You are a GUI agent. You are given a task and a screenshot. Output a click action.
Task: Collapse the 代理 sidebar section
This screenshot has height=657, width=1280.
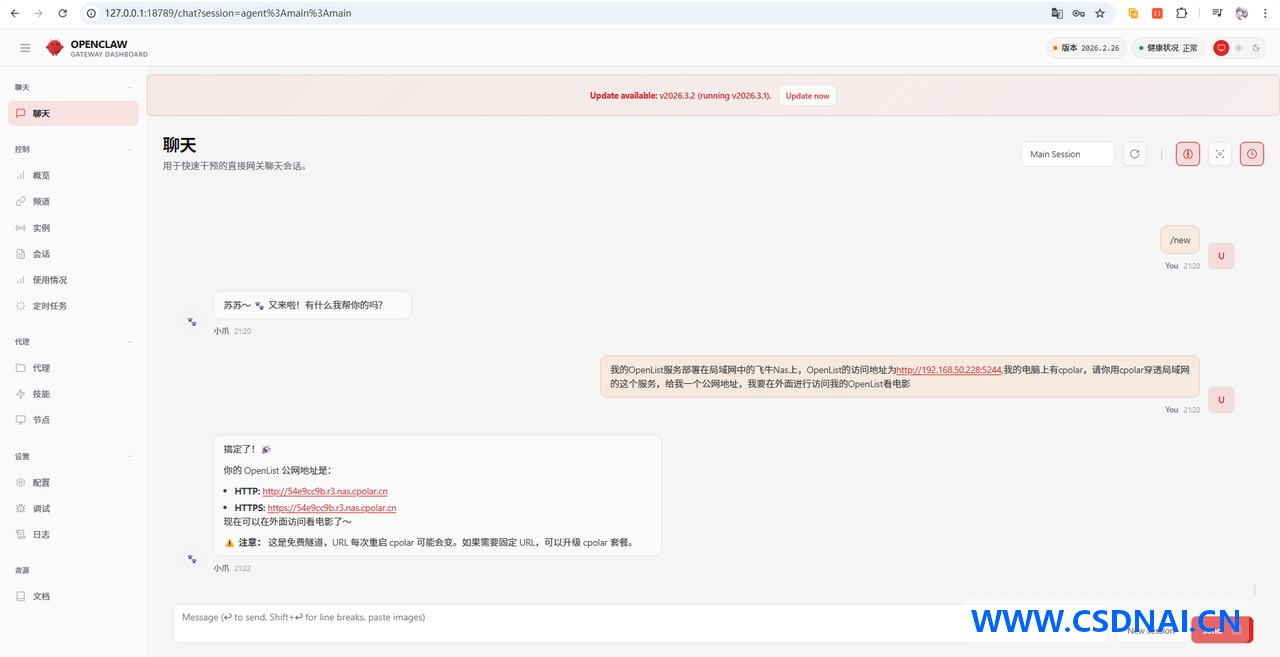coord(129,342)
